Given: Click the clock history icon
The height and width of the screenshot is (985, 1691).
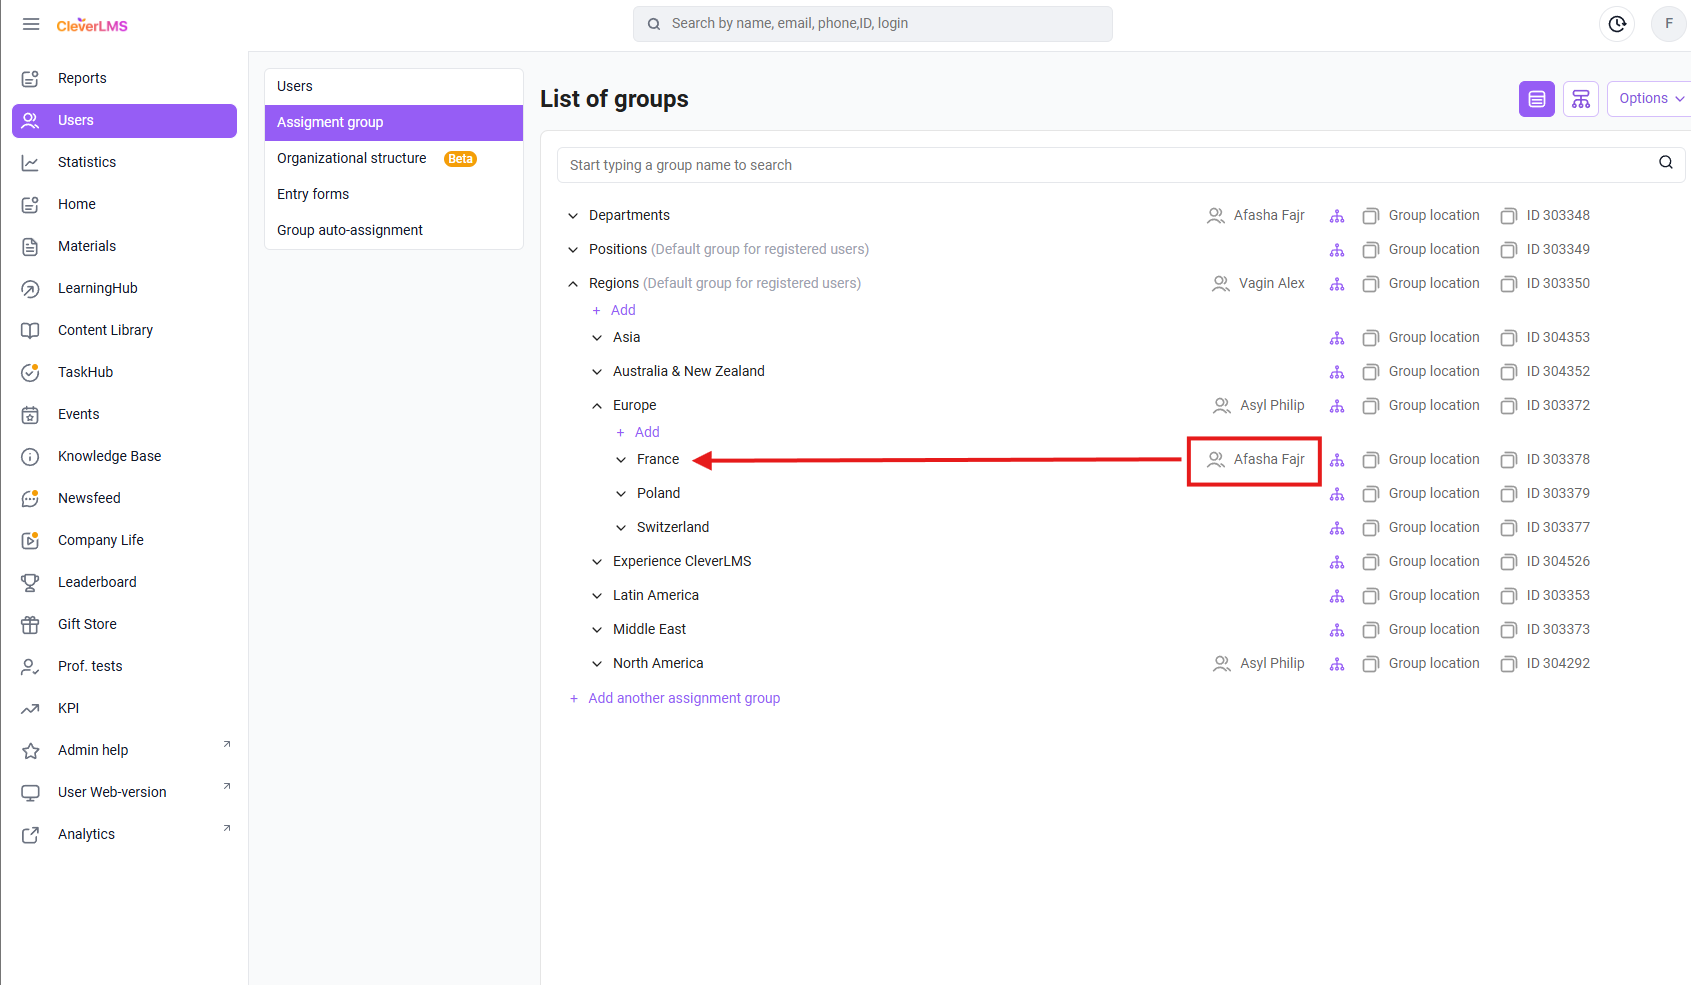Looking at the screenshot, I should point(1617,24).
